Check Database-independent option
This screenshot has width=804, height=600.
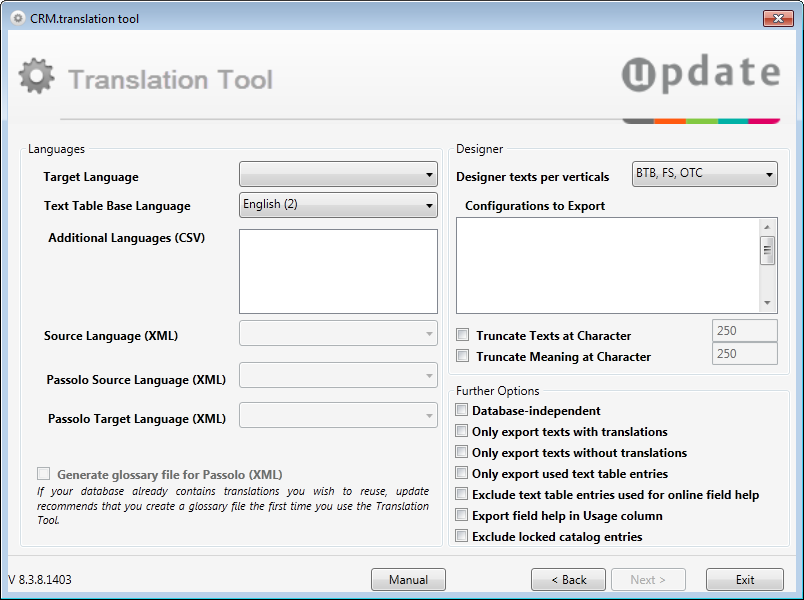point(461,410)
